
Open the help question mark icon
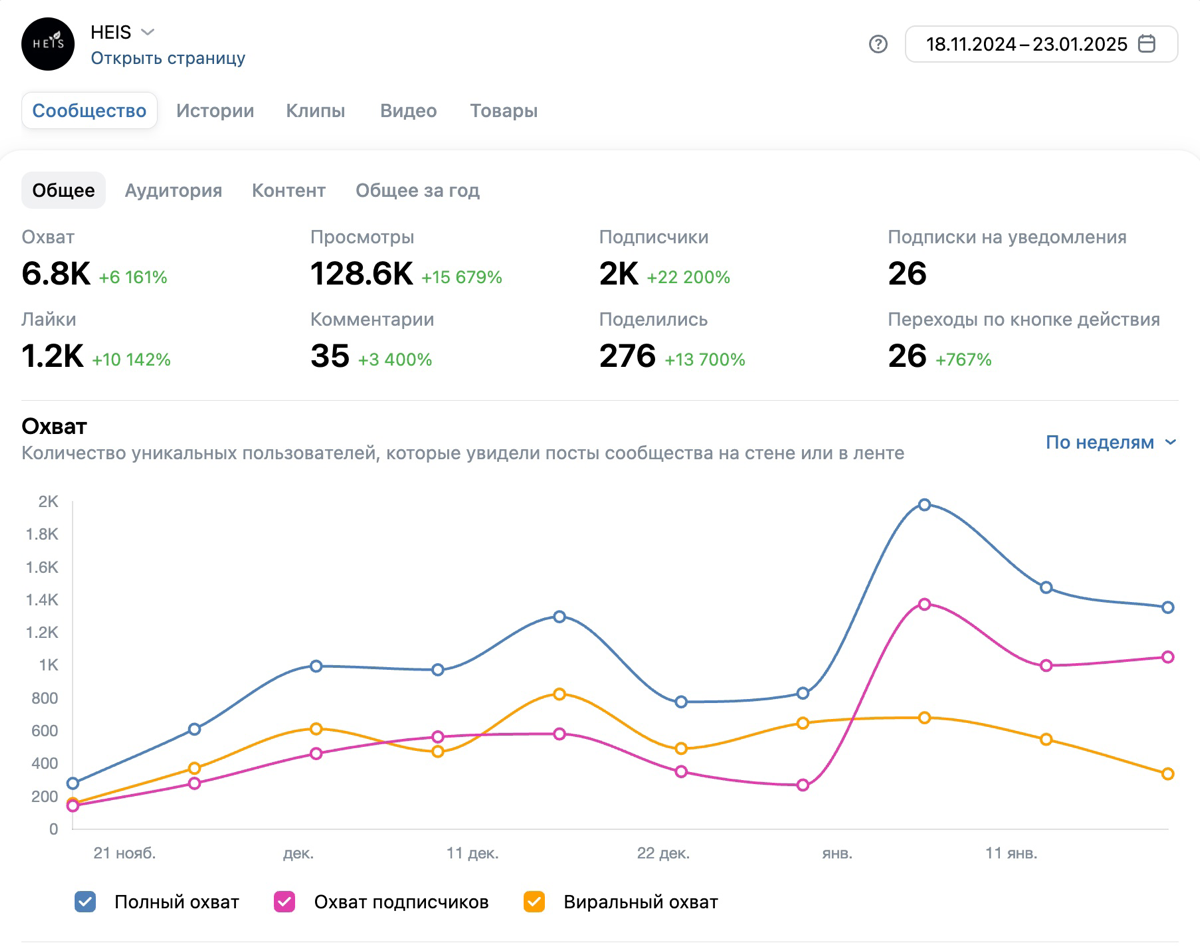878,44
